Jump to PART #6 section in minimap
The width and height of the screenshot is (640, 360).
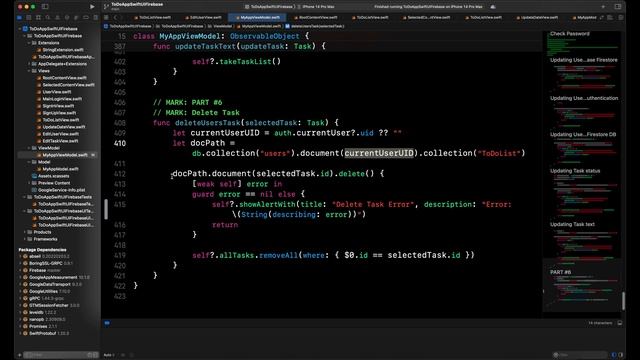coord(560,272)
